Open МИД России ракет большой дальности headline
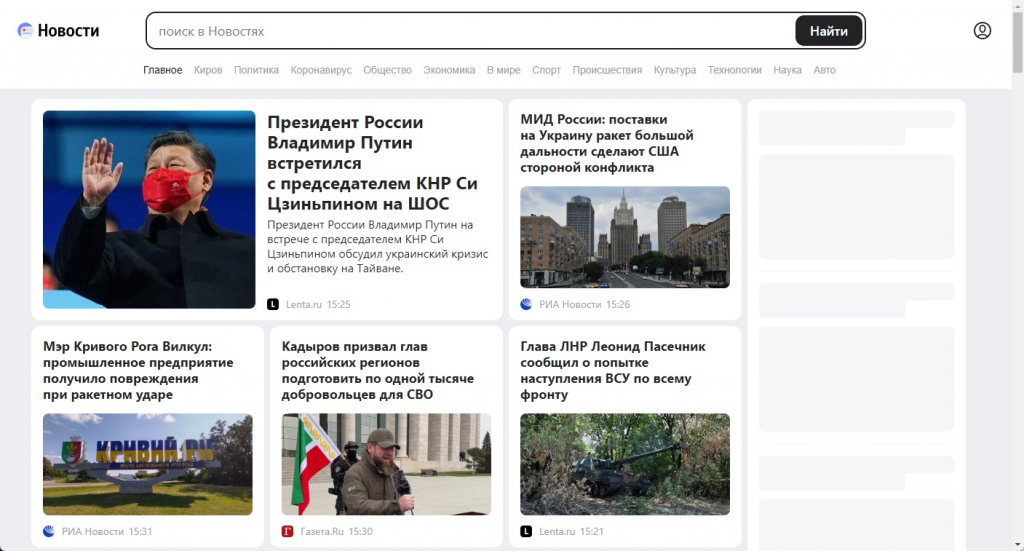The height and width of the screenshot is (551, 1024). point(607,143)
